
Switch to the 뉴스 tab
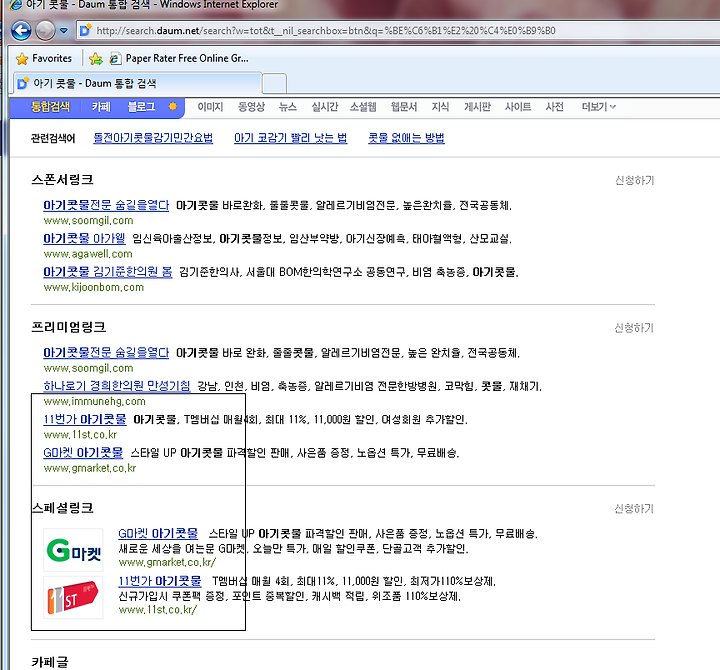(287, 107)
